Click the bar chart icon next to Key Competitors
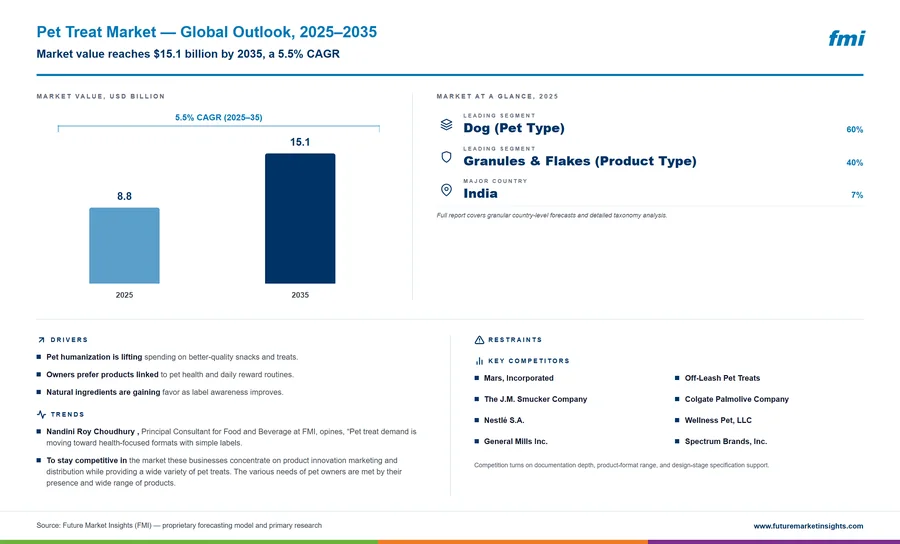This screenshot has width=900, height=544. click(x=479, y=361)
